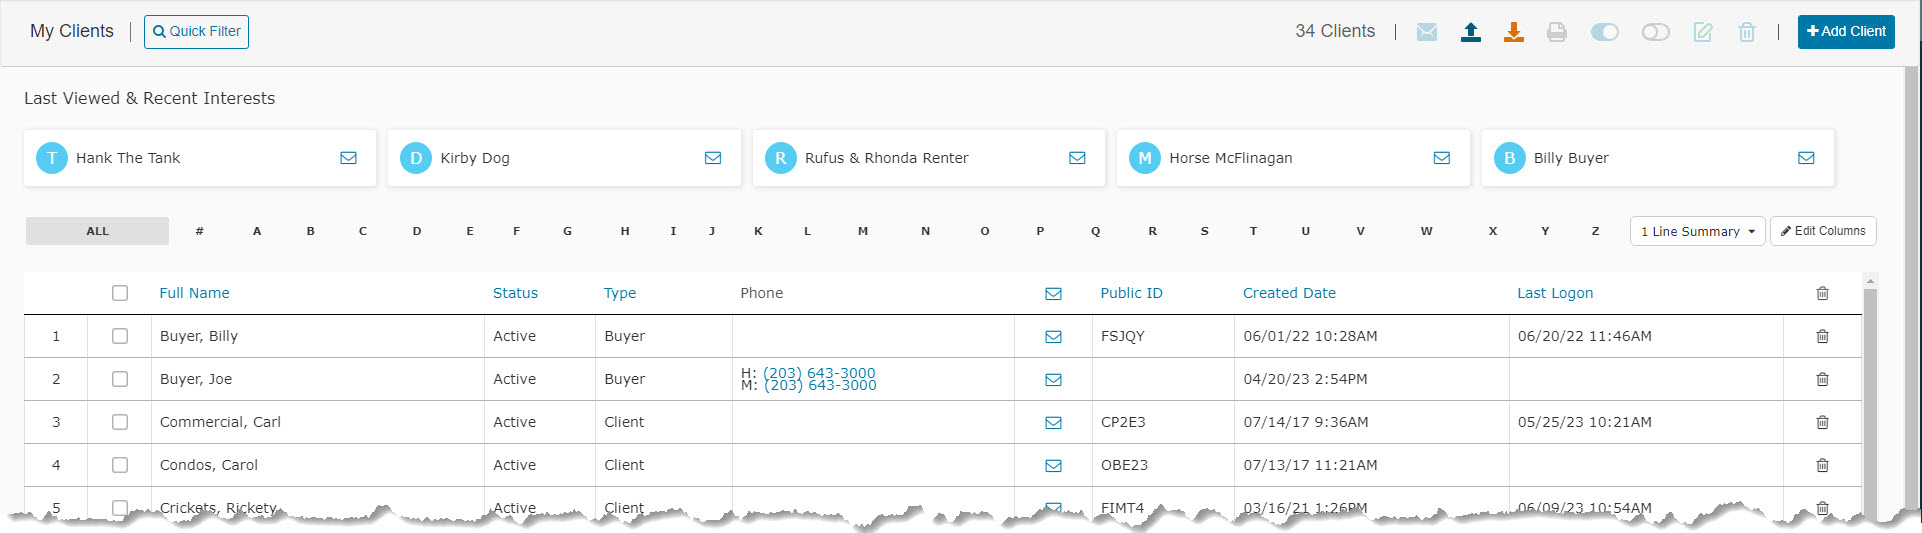Image resolution: width=1922 pixels, height=533 pixels.
Task: Turn on the grey toggle switch in toolbar
Action: [1656, 32]
